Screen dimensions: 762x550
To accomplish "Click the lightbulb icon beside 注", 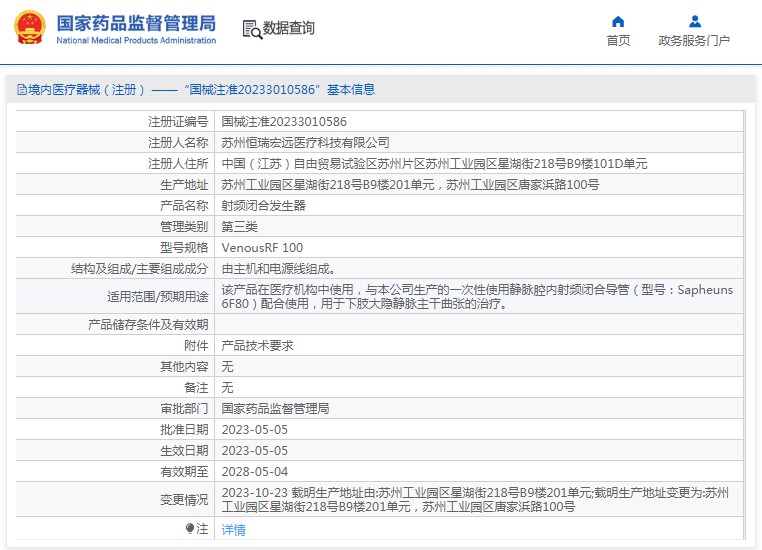I will point(190,529).
